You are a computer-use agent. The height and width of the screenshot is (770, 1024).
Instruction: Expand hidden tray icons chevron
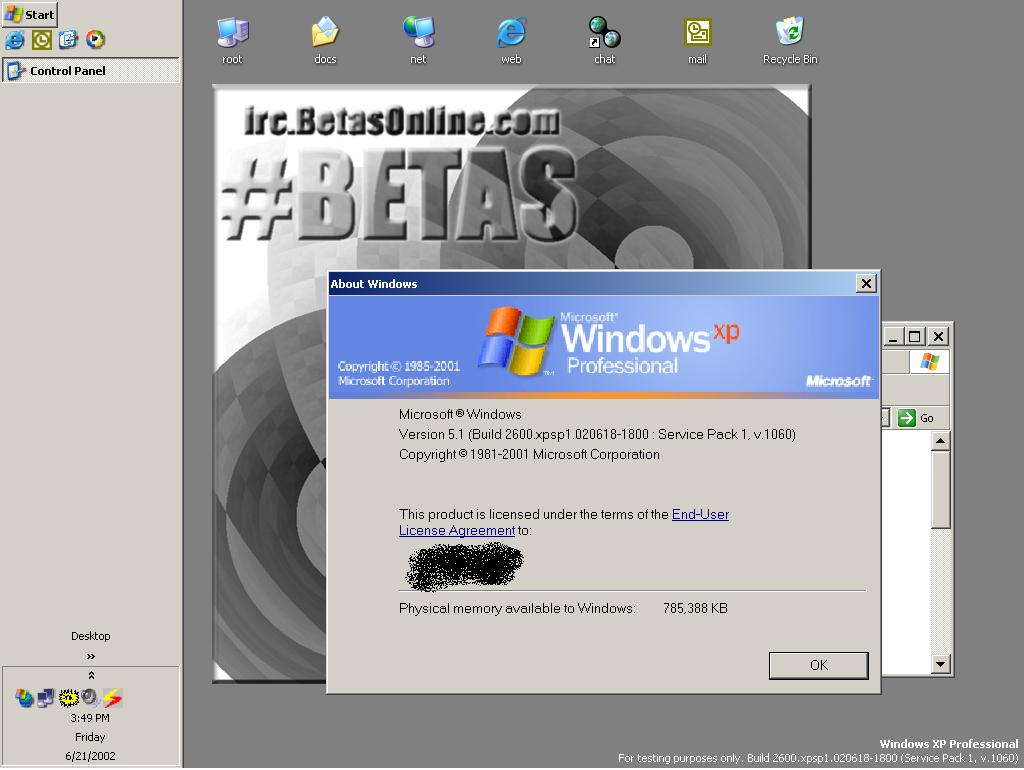pos(91,675)
